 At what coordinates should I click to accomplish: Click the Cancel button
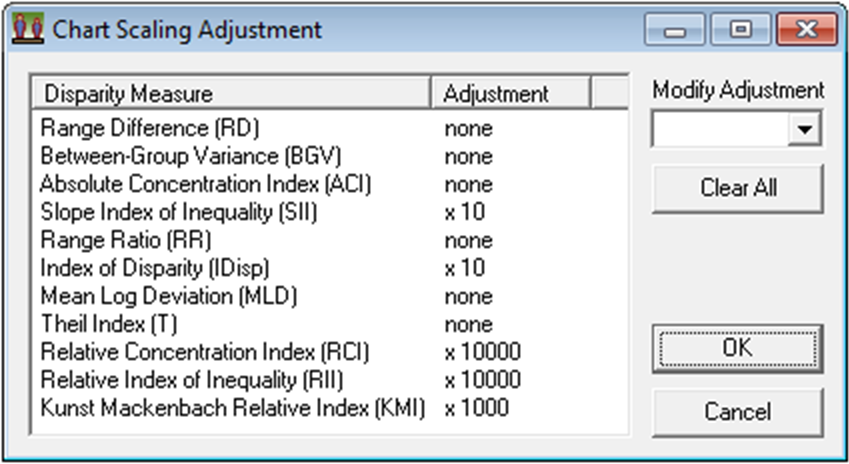[x=737, y=412]
